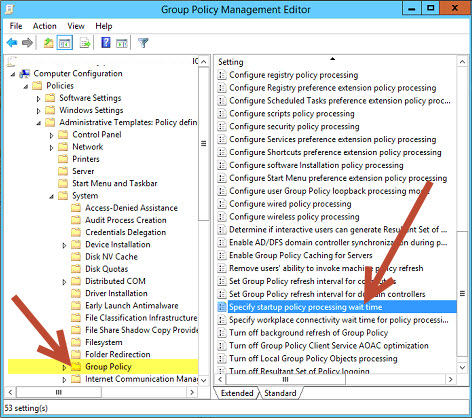The width and height of the screenshot is (472, 418).
Task: Click the Back arrow toolbar icon
Action: pyautogui.click(x=12, y=43)
